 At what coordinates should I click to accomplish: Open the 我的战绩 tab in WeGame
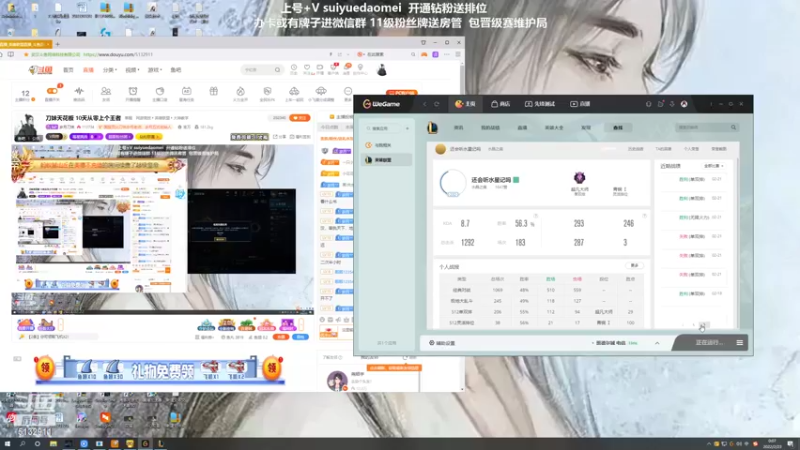click(490, 128)
